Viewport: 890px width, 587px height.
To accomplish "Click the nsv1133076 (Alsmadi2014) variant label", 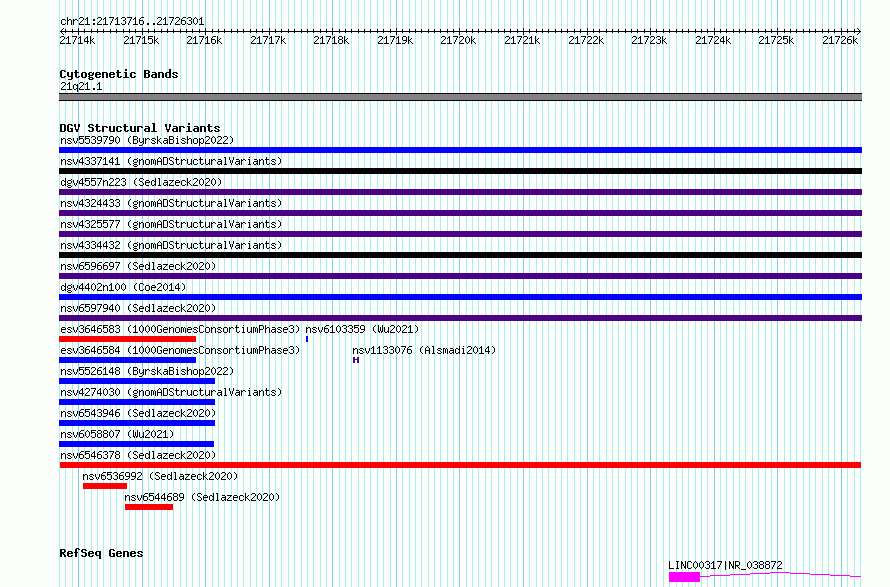I will (x=424, y=350).
